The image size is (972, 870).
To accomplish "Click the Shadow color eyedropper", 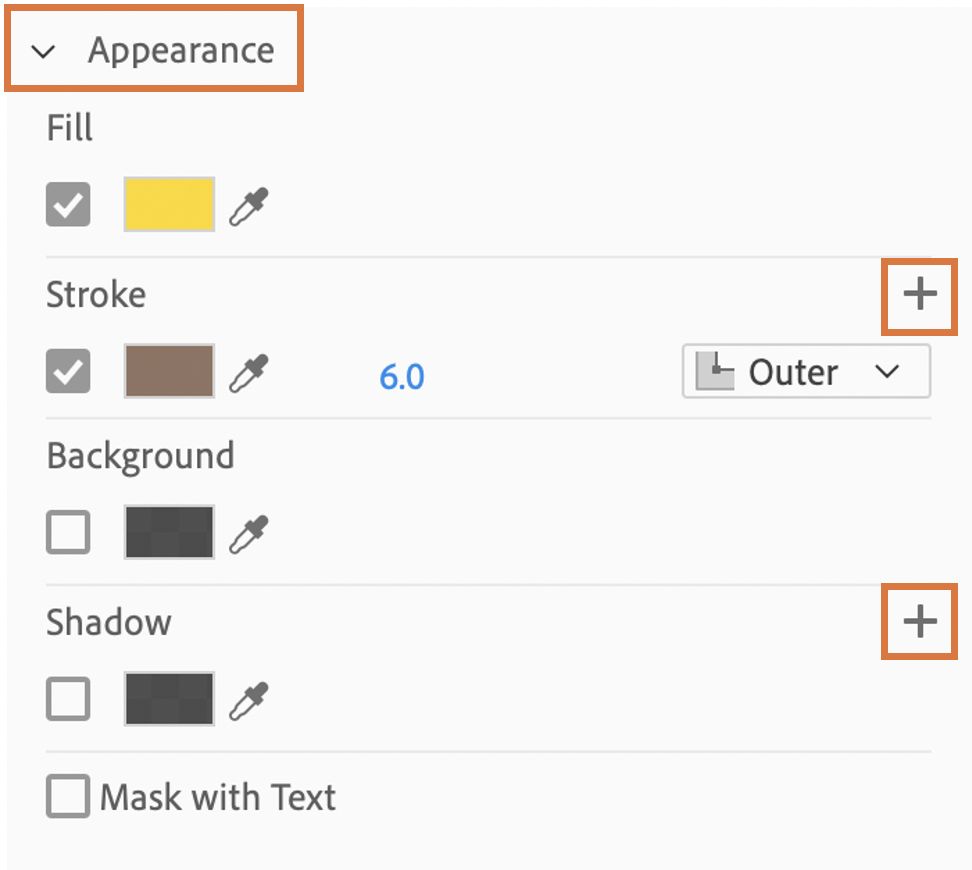I will pos(249,699).
